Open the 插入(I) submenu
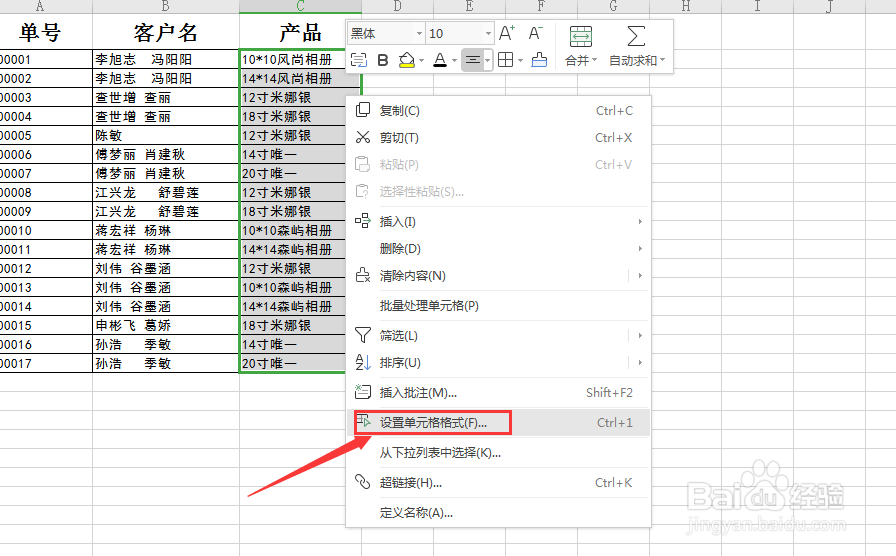896x556 pixels. click(498, 222)
